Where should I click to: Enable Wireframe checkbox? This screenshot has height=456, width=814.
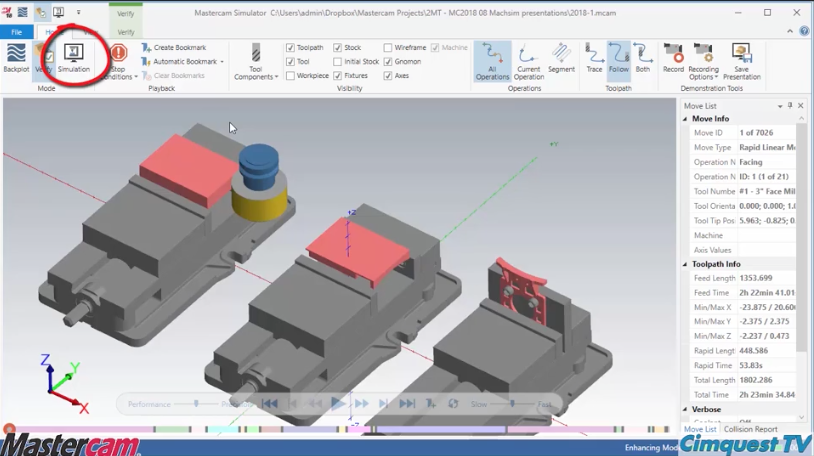pyautogui.click(x=388, y=47)
